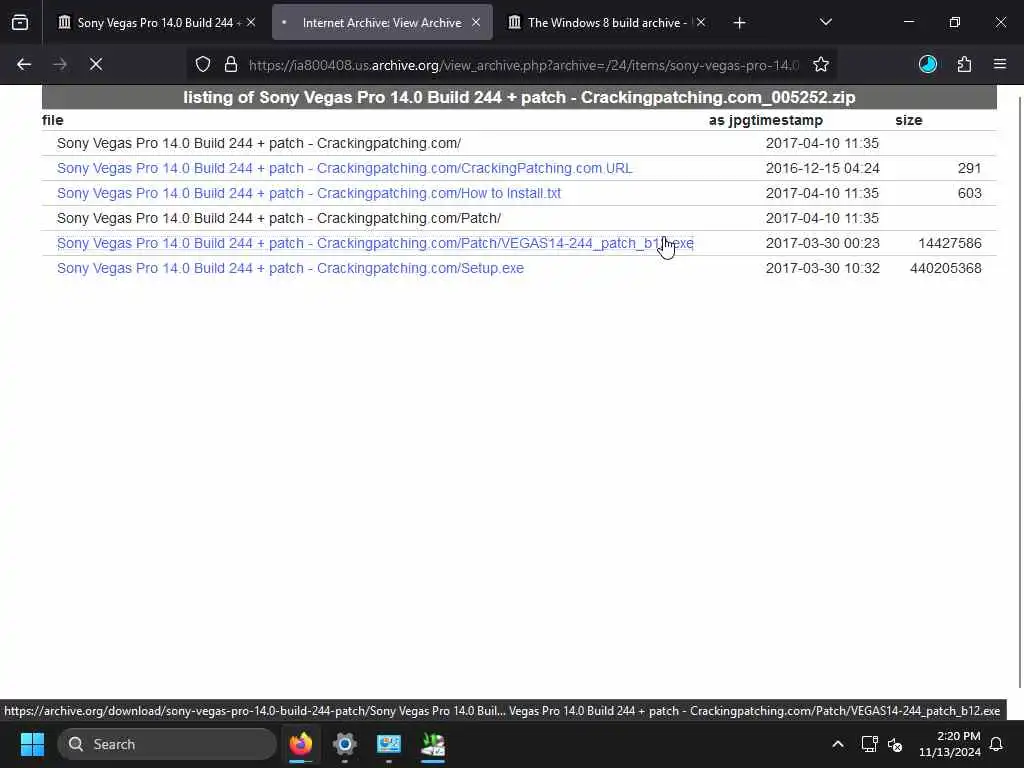Open the network status tray icon

pyautogui.click(x=869, y=744)
